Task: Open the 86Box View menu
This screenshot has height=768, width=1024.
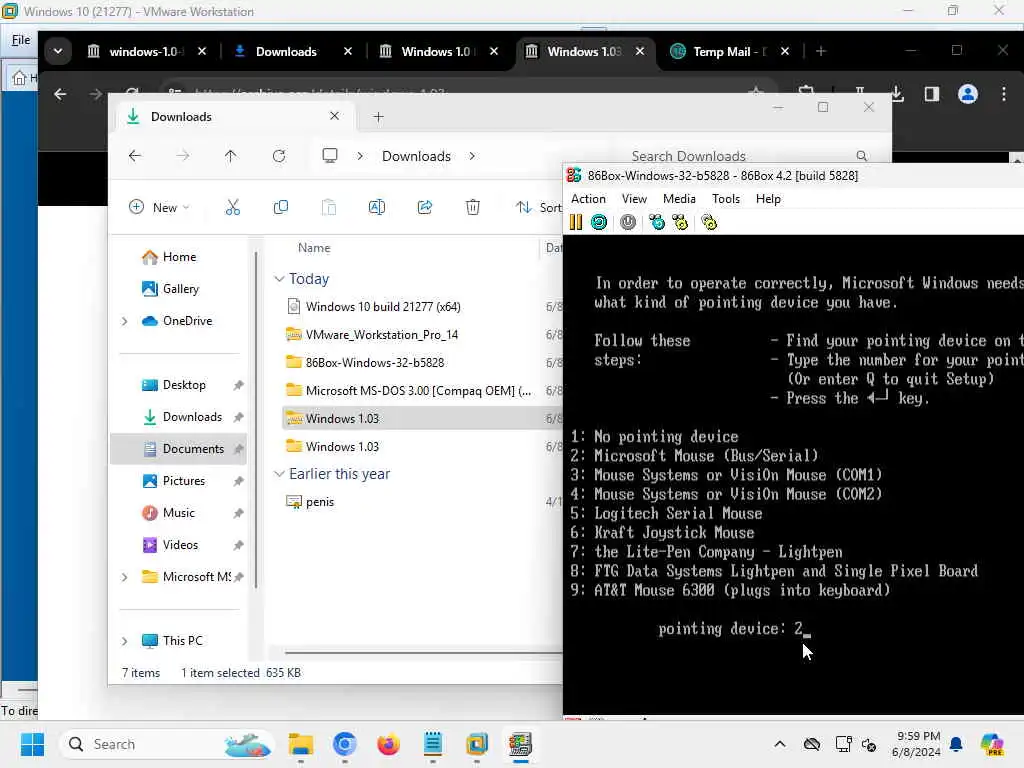Action: pyautogui.click(x=634, y=199)
